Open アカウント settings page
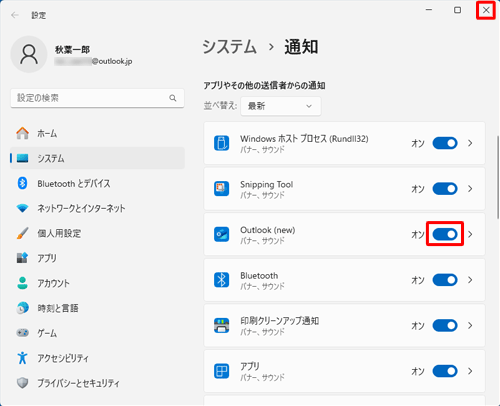Screen dimensions: 500x406 [x=97, y=283]
